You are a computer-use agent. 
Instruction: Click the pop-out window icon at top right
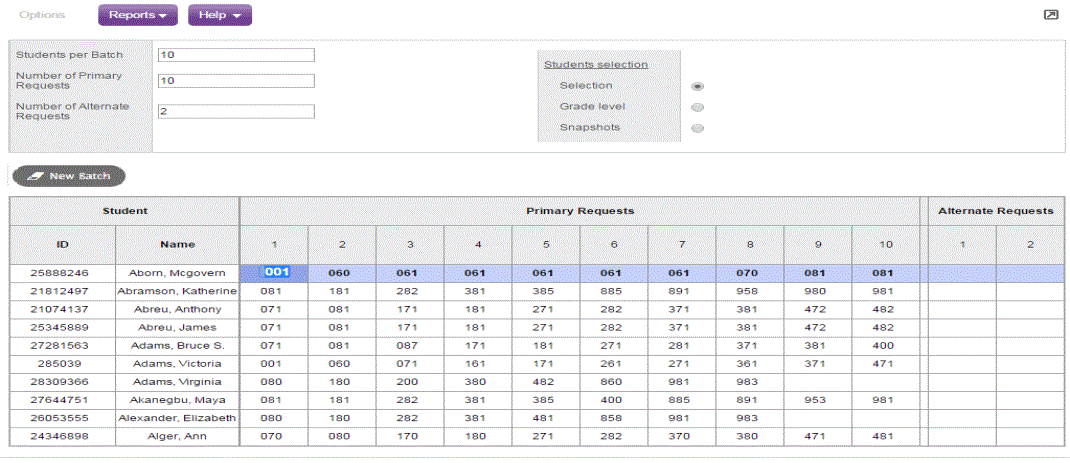[x=1050, y=15]
